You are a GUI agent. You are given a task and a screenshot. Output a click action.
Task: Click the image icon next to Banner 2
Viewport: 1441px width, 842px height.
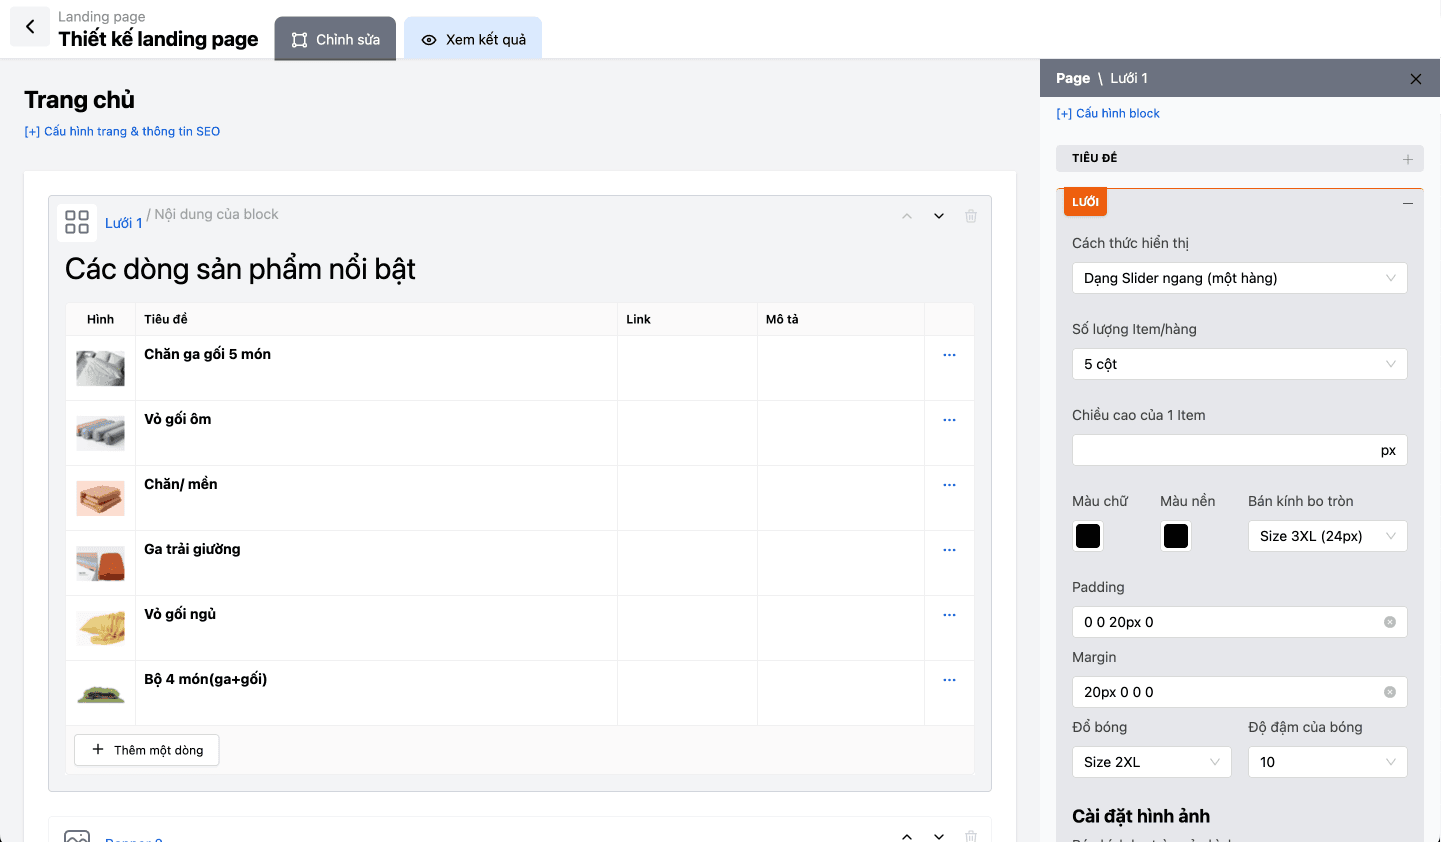tap(77, 838)
